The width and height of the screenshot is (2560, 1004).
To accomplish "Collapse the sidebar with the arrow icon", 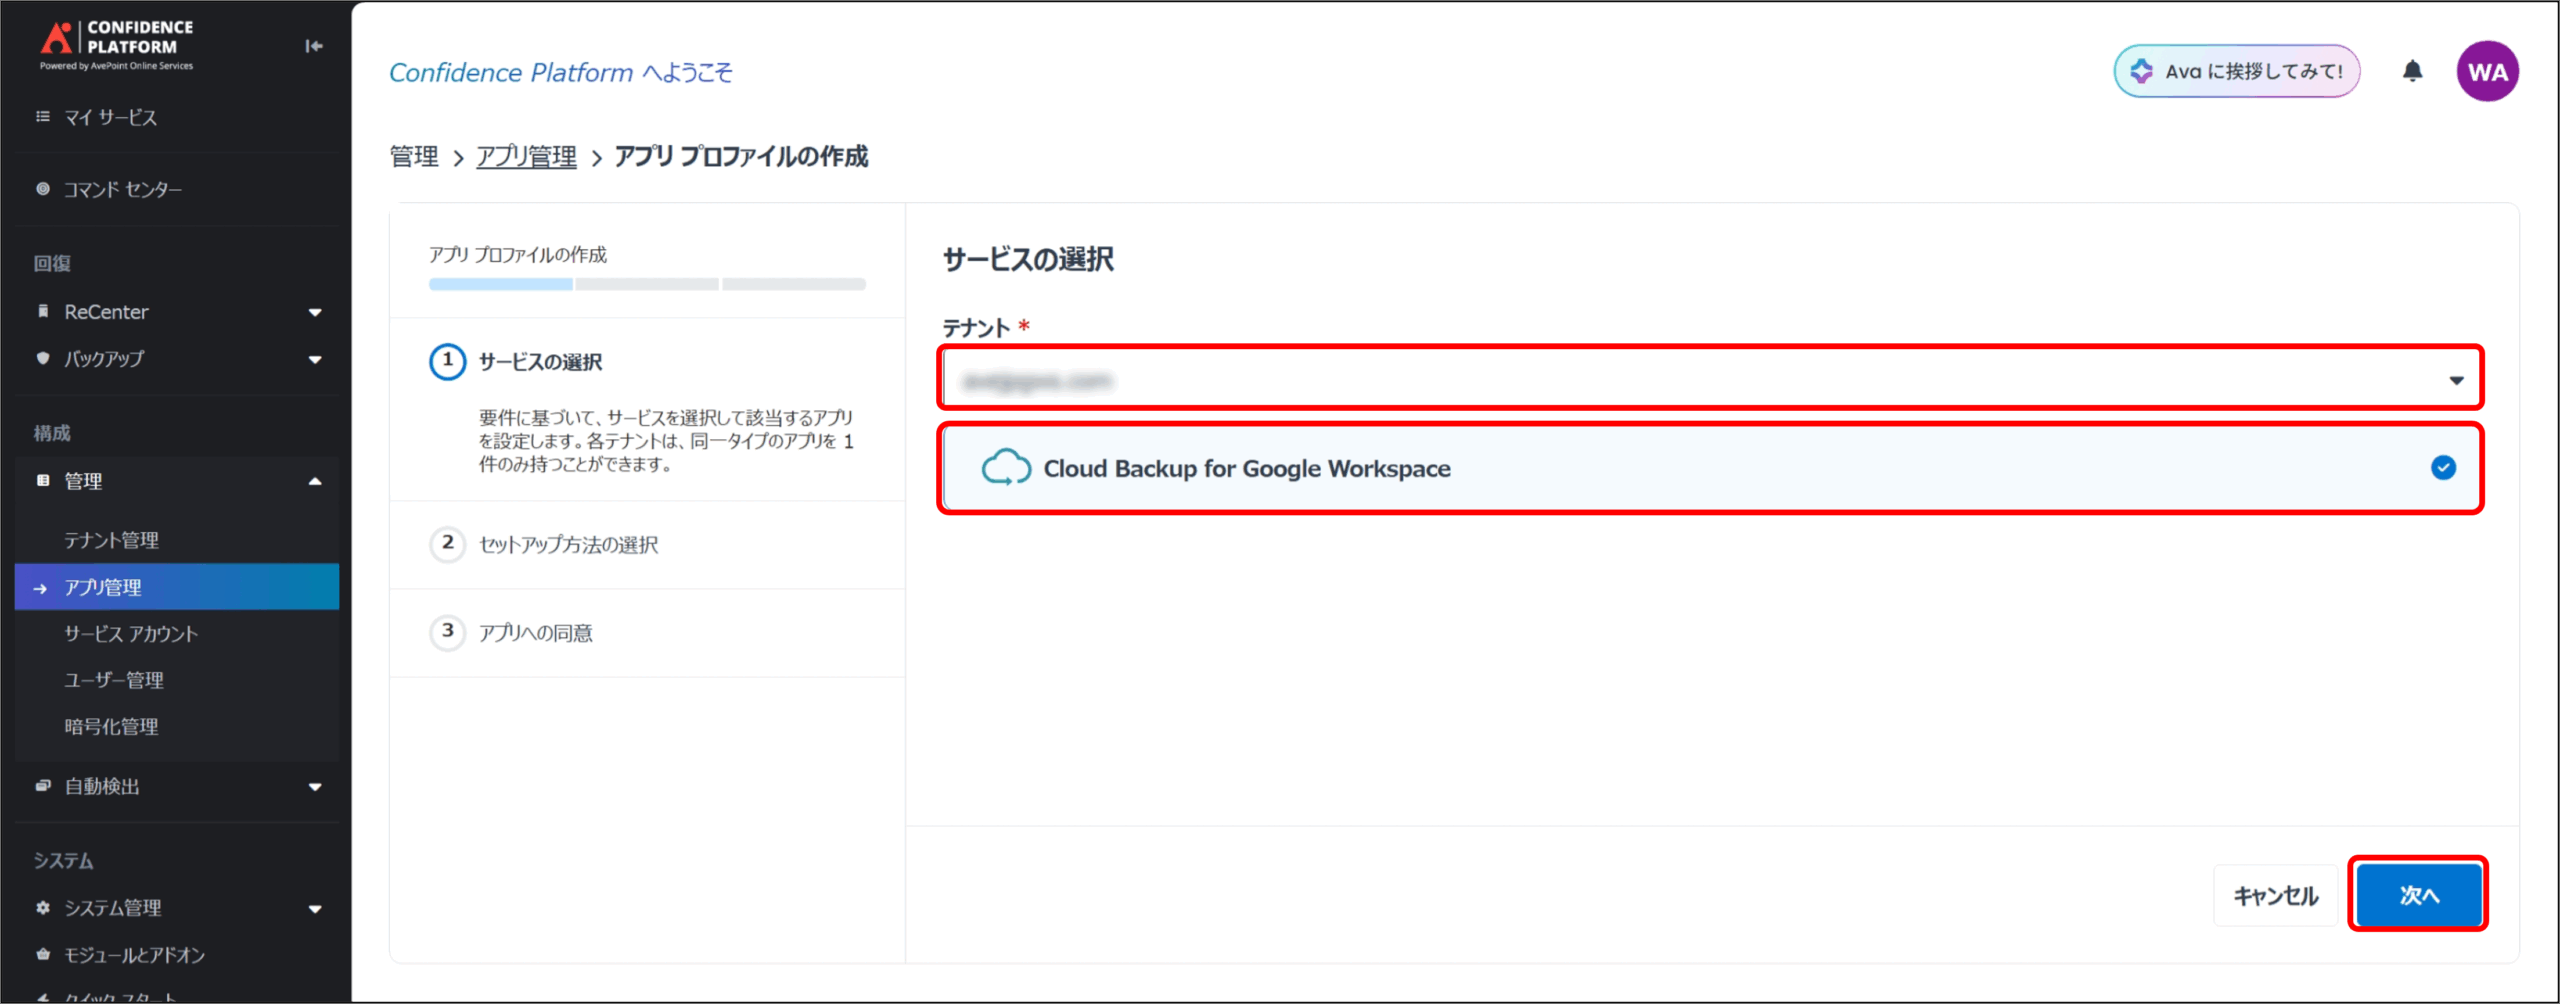I will [x=313, y=46].
